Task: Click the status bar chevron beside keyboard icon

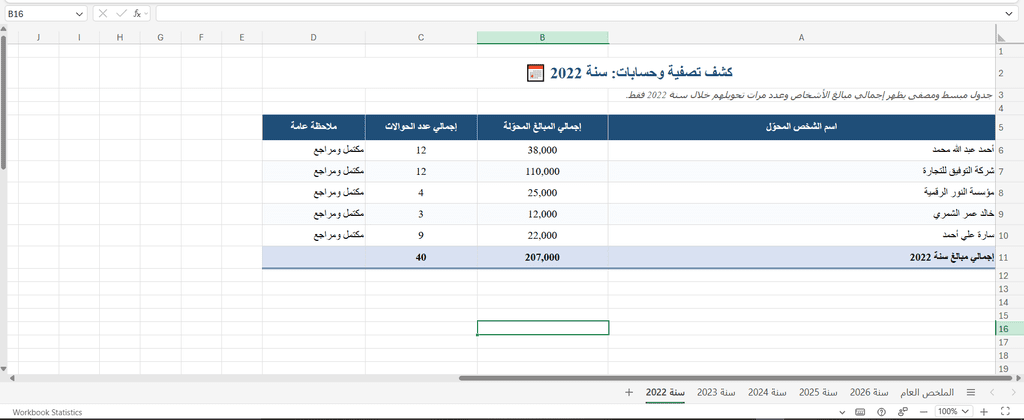Action: coord(844,412)
